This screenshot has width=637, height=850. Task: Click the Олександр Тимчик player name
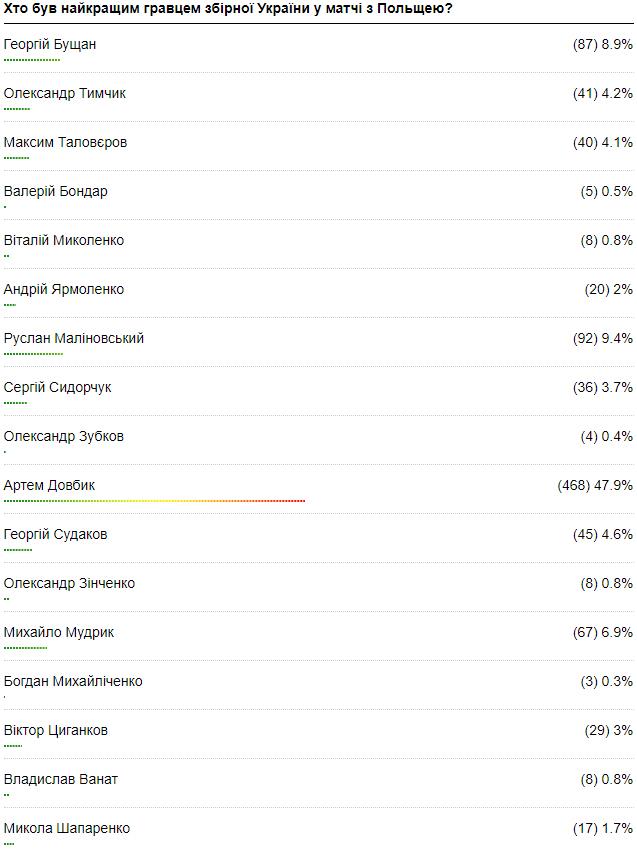tap(65, 94)
